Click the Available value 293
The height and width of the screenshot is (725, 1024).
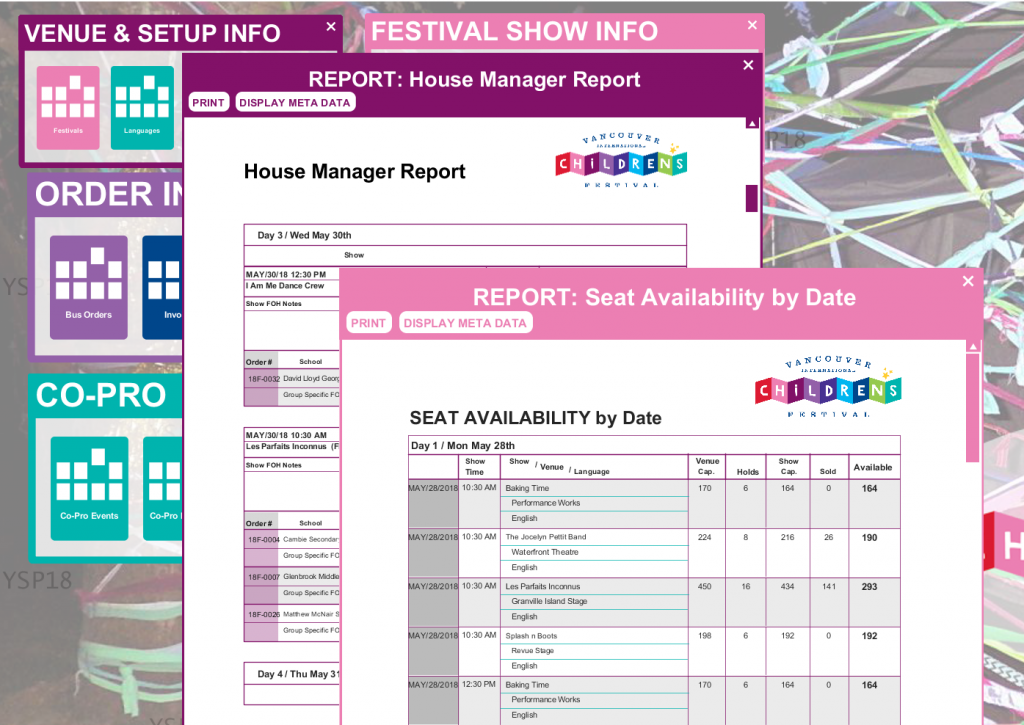[x=869, y=587]
